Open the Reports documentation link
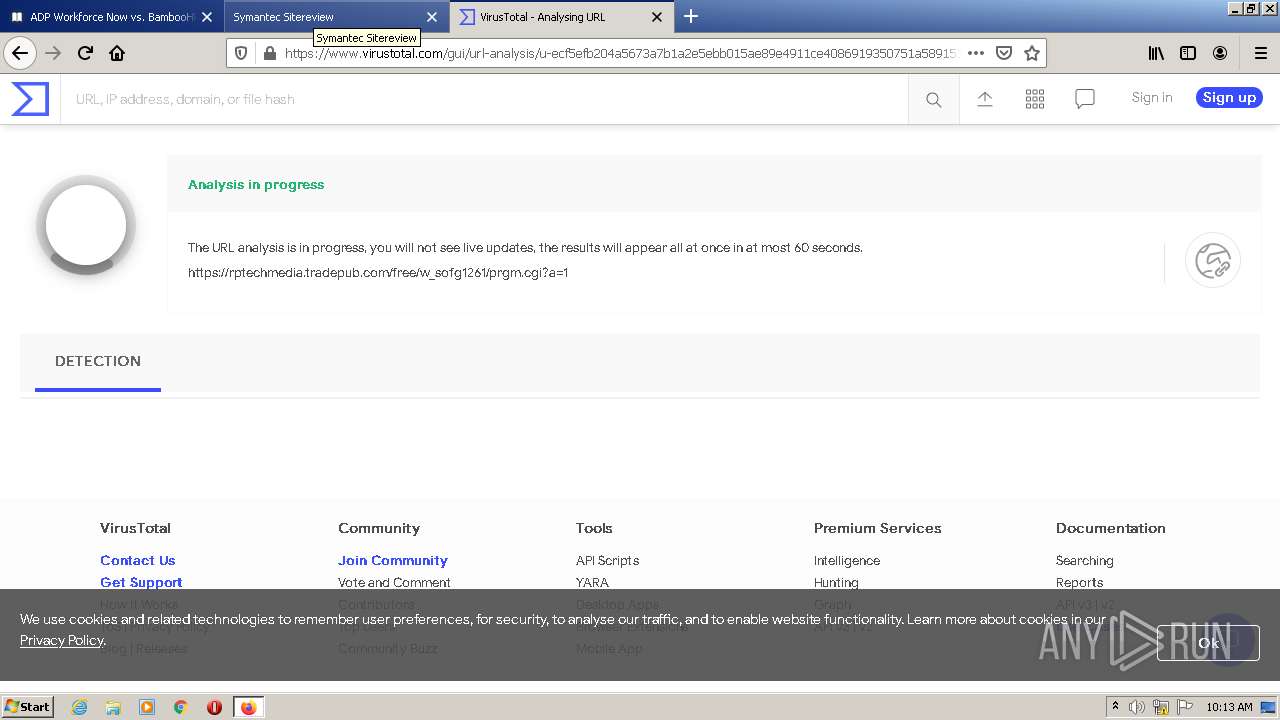This screenshot has height=720, width=1280. 1079,582
